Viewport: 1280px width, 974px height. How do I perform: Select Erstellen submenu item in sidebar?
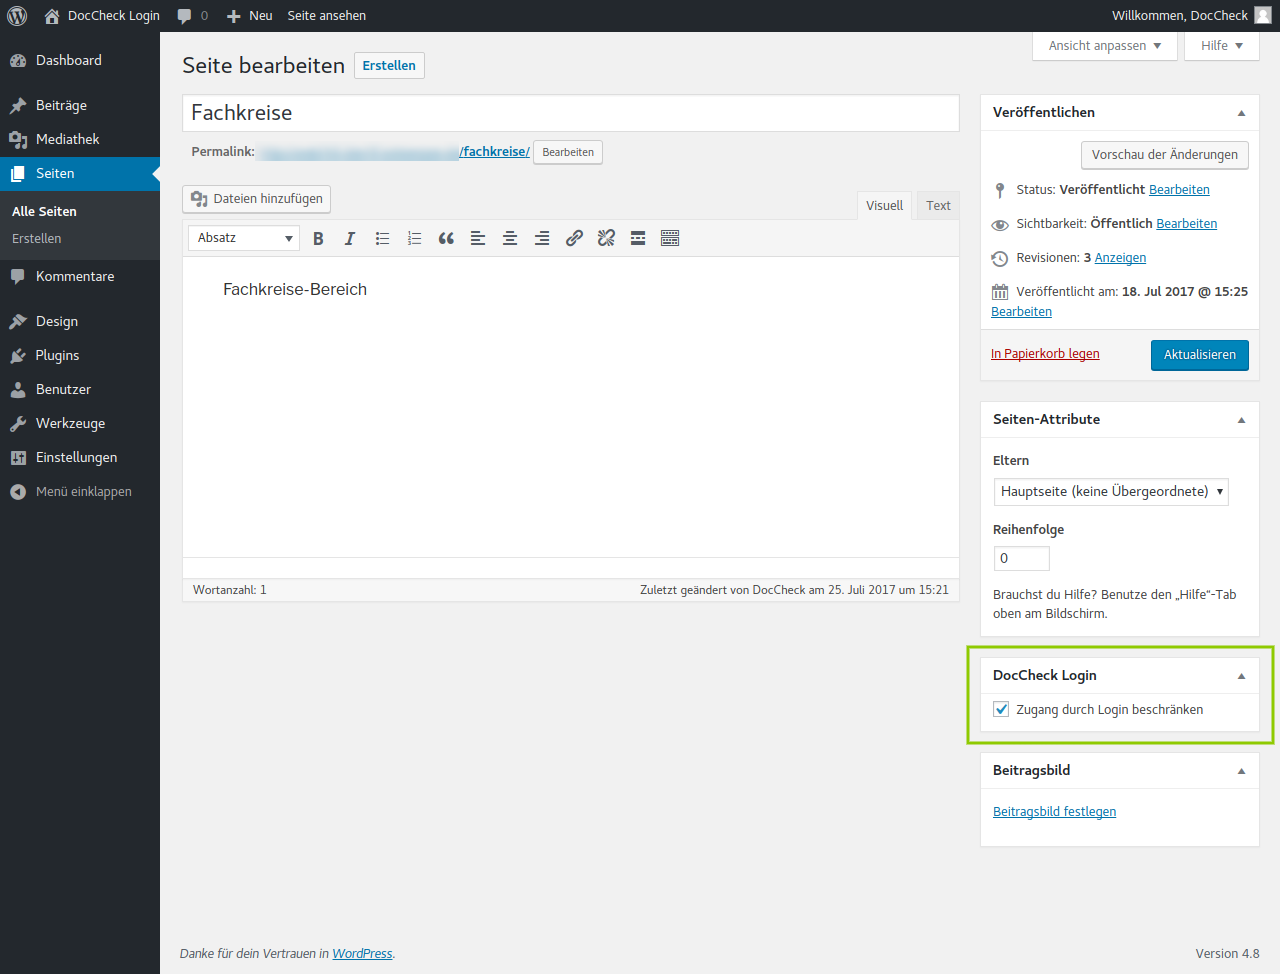37,239
